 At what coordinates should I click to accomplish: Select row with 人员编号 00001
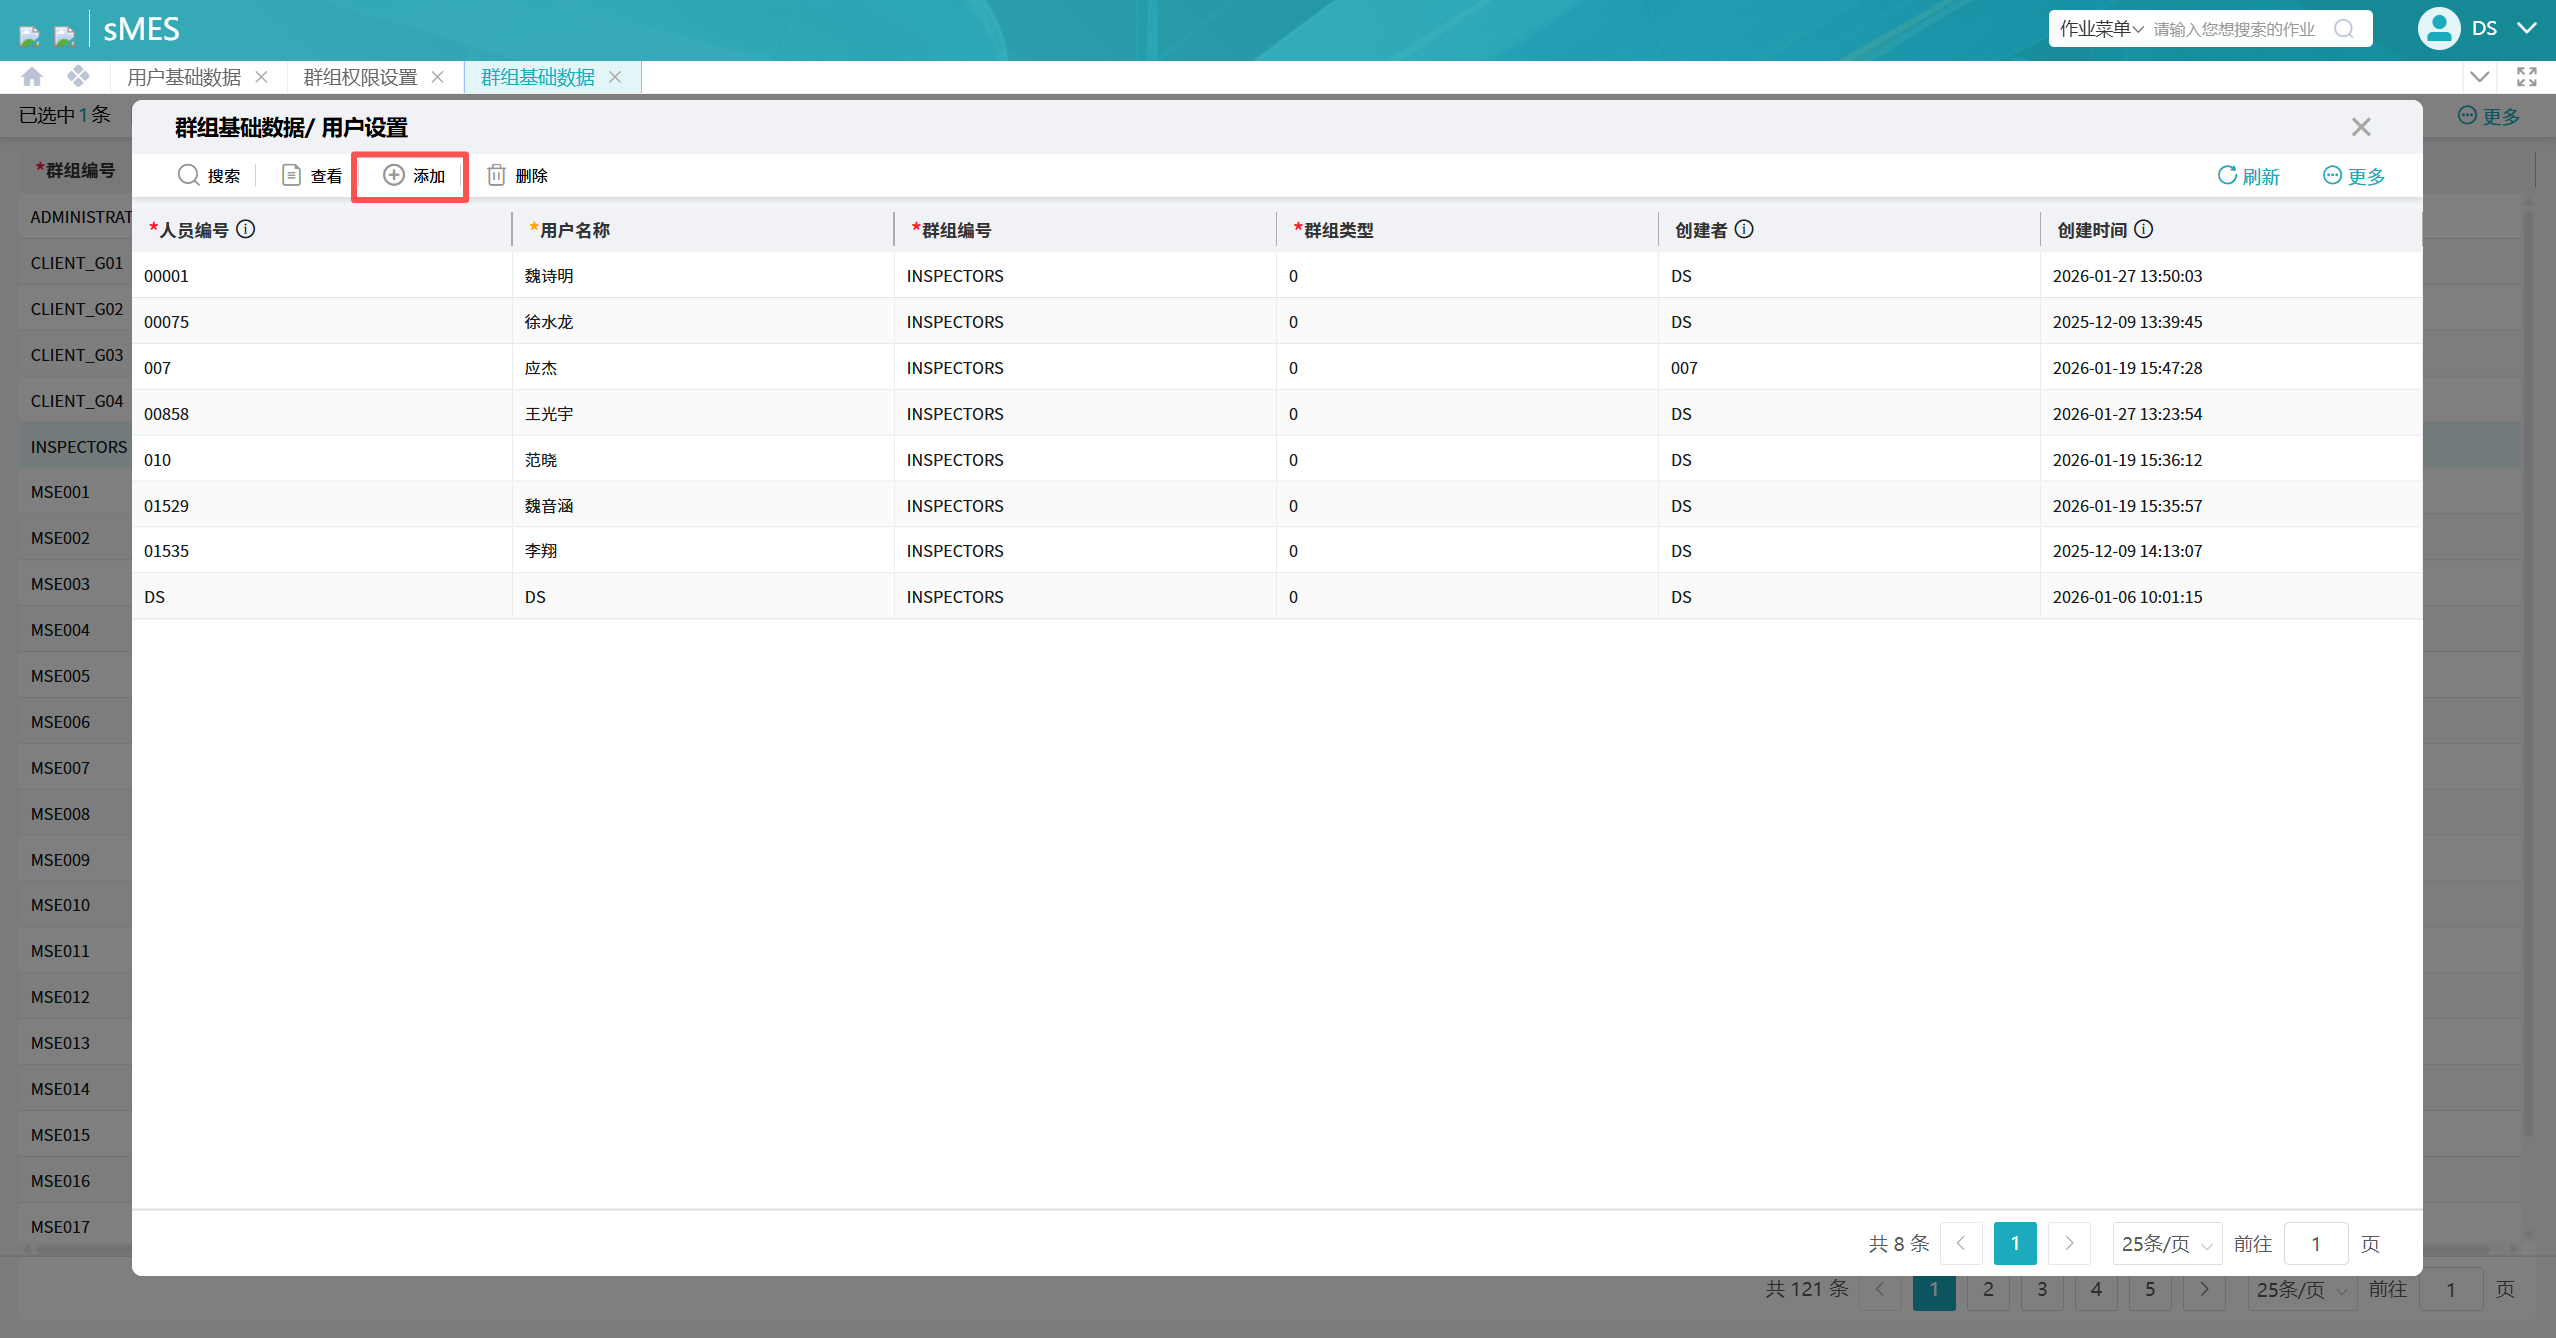click(1277, 276)
